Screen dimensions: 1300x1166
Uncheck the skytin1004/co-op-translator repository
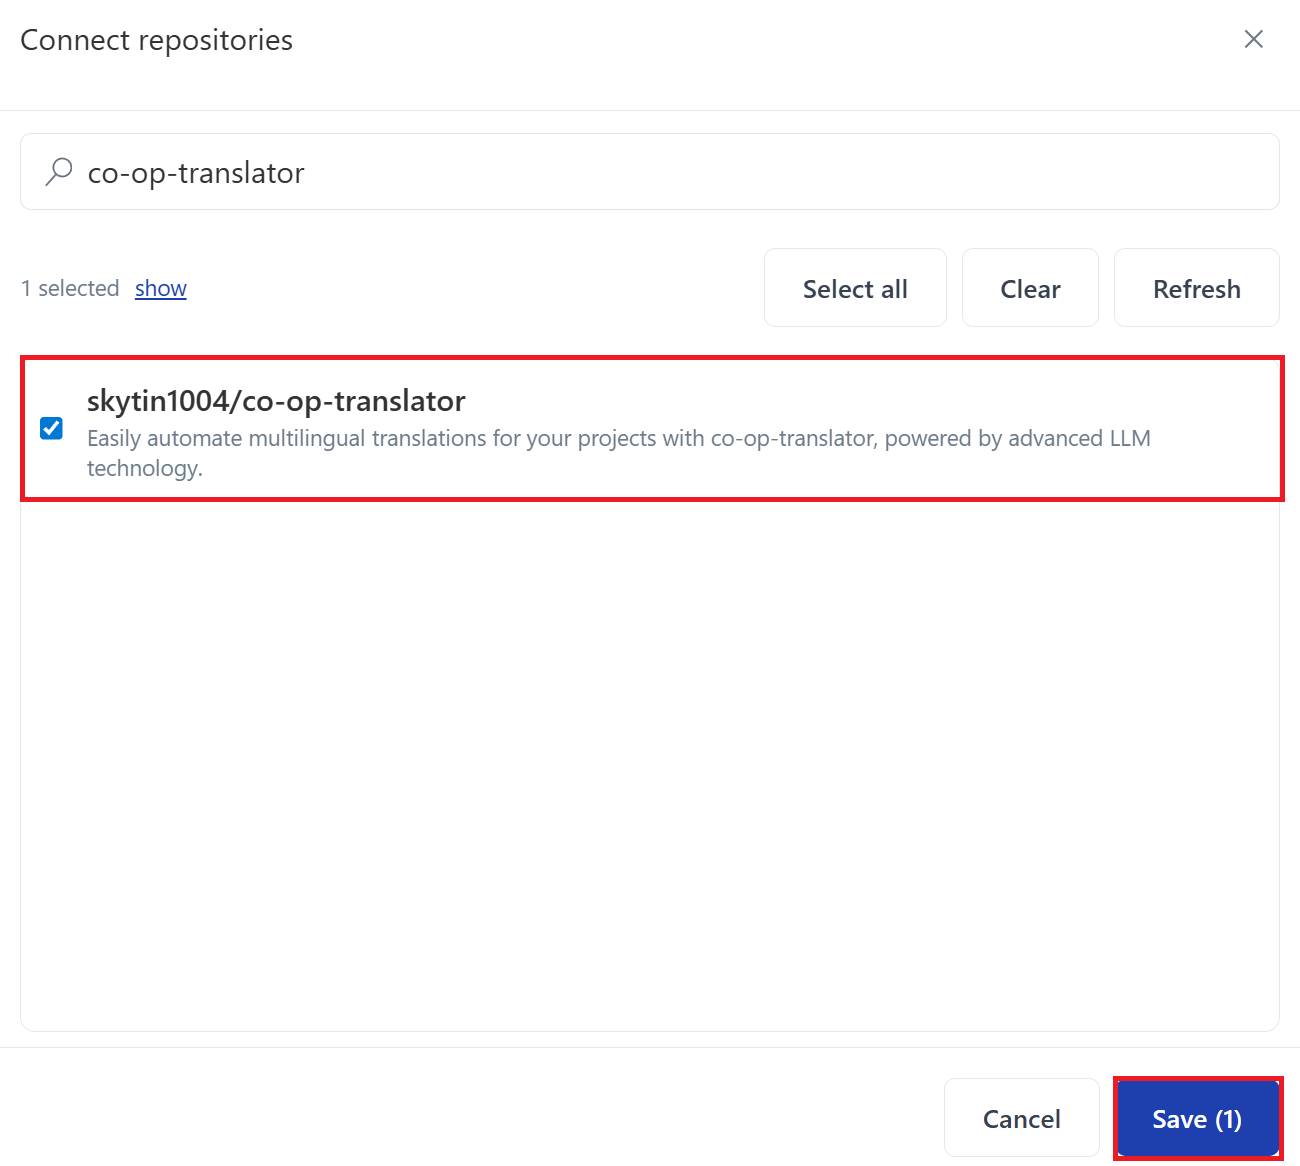pyautogui.click(x=51, y=428)
